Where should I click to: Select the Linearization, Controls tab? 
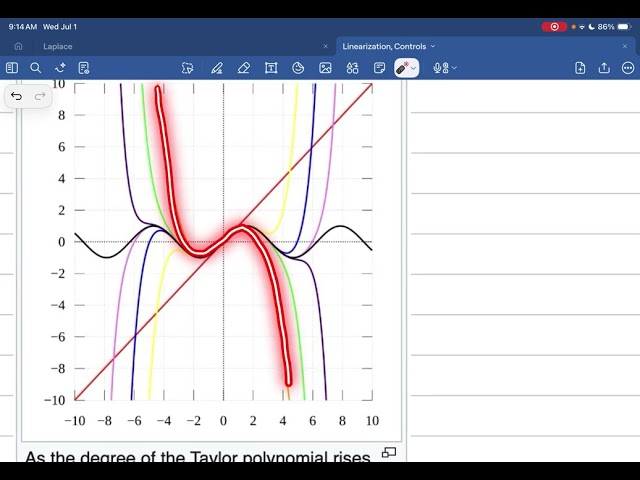[x=384, y=47]
